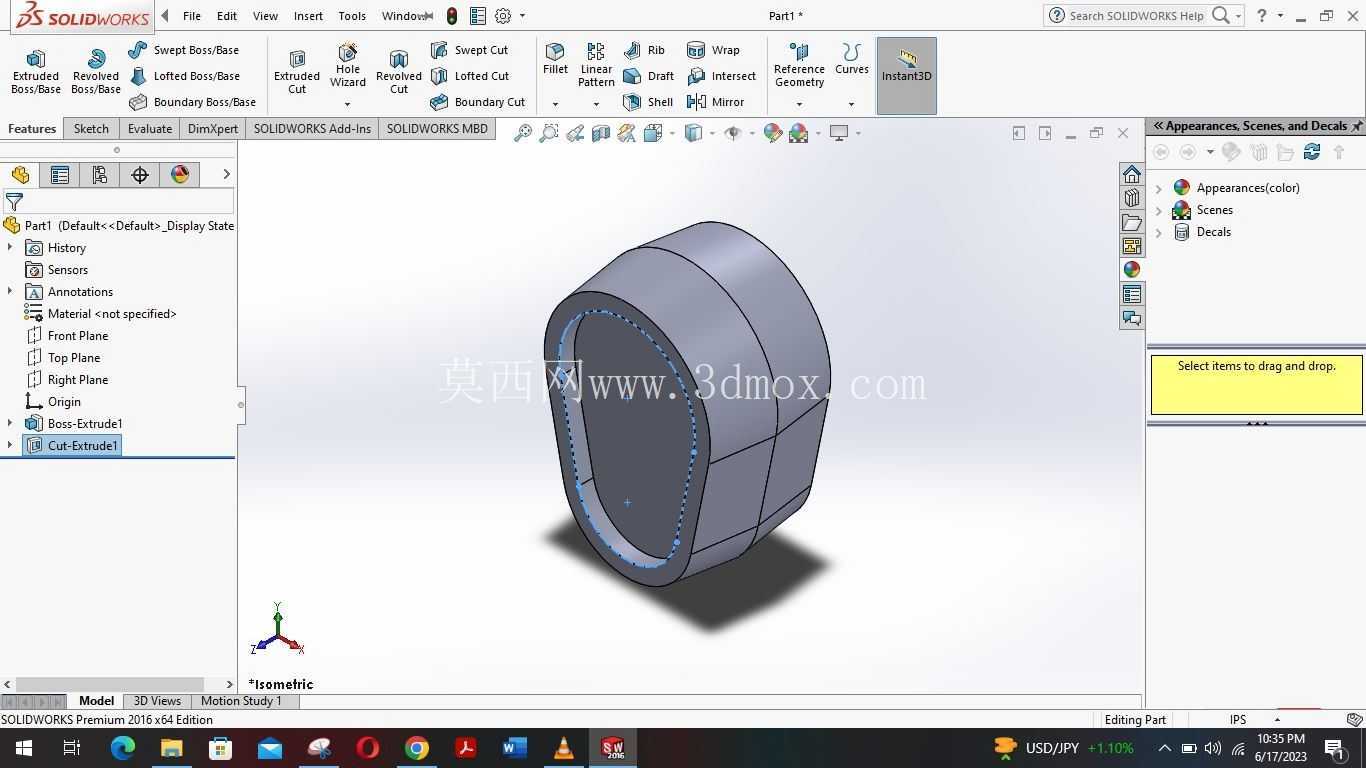Open the Curves dropdown arrow
This screenshot has height=768, width=1366.
852,104
